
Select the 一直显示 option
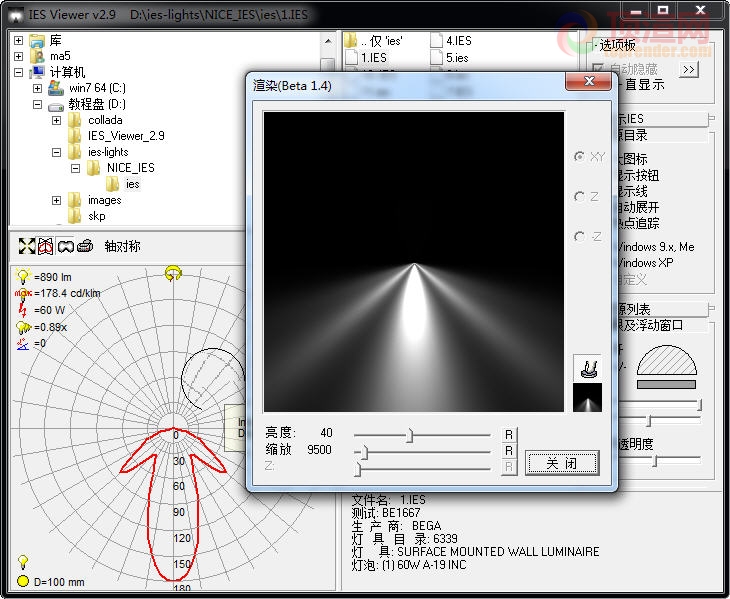(x=644, y=85)
